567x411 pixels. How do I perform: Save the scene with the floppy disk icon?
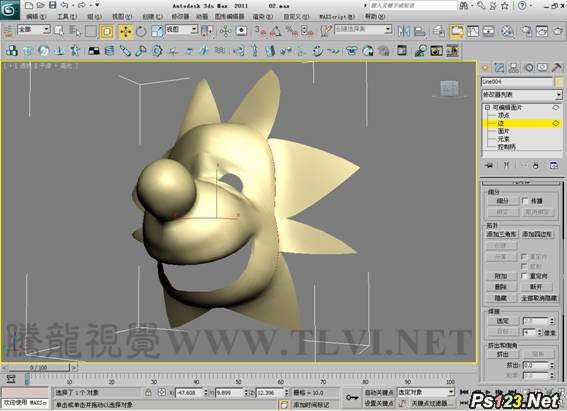[x=53, y=5]
